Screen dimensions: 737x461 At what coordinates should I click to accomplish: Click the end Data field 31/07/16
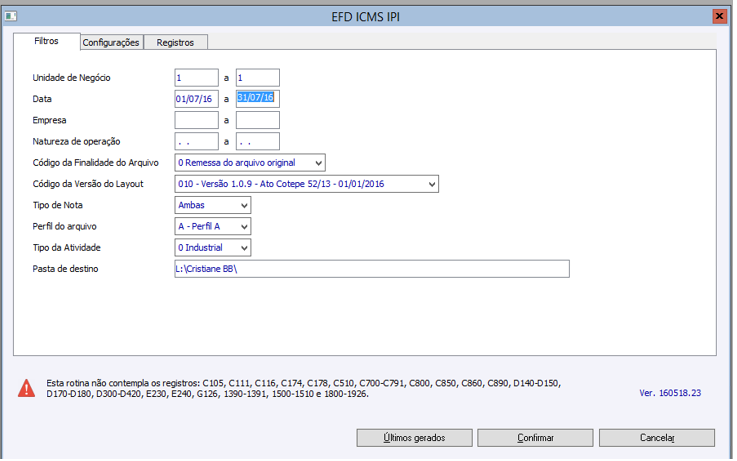point(258,99)
